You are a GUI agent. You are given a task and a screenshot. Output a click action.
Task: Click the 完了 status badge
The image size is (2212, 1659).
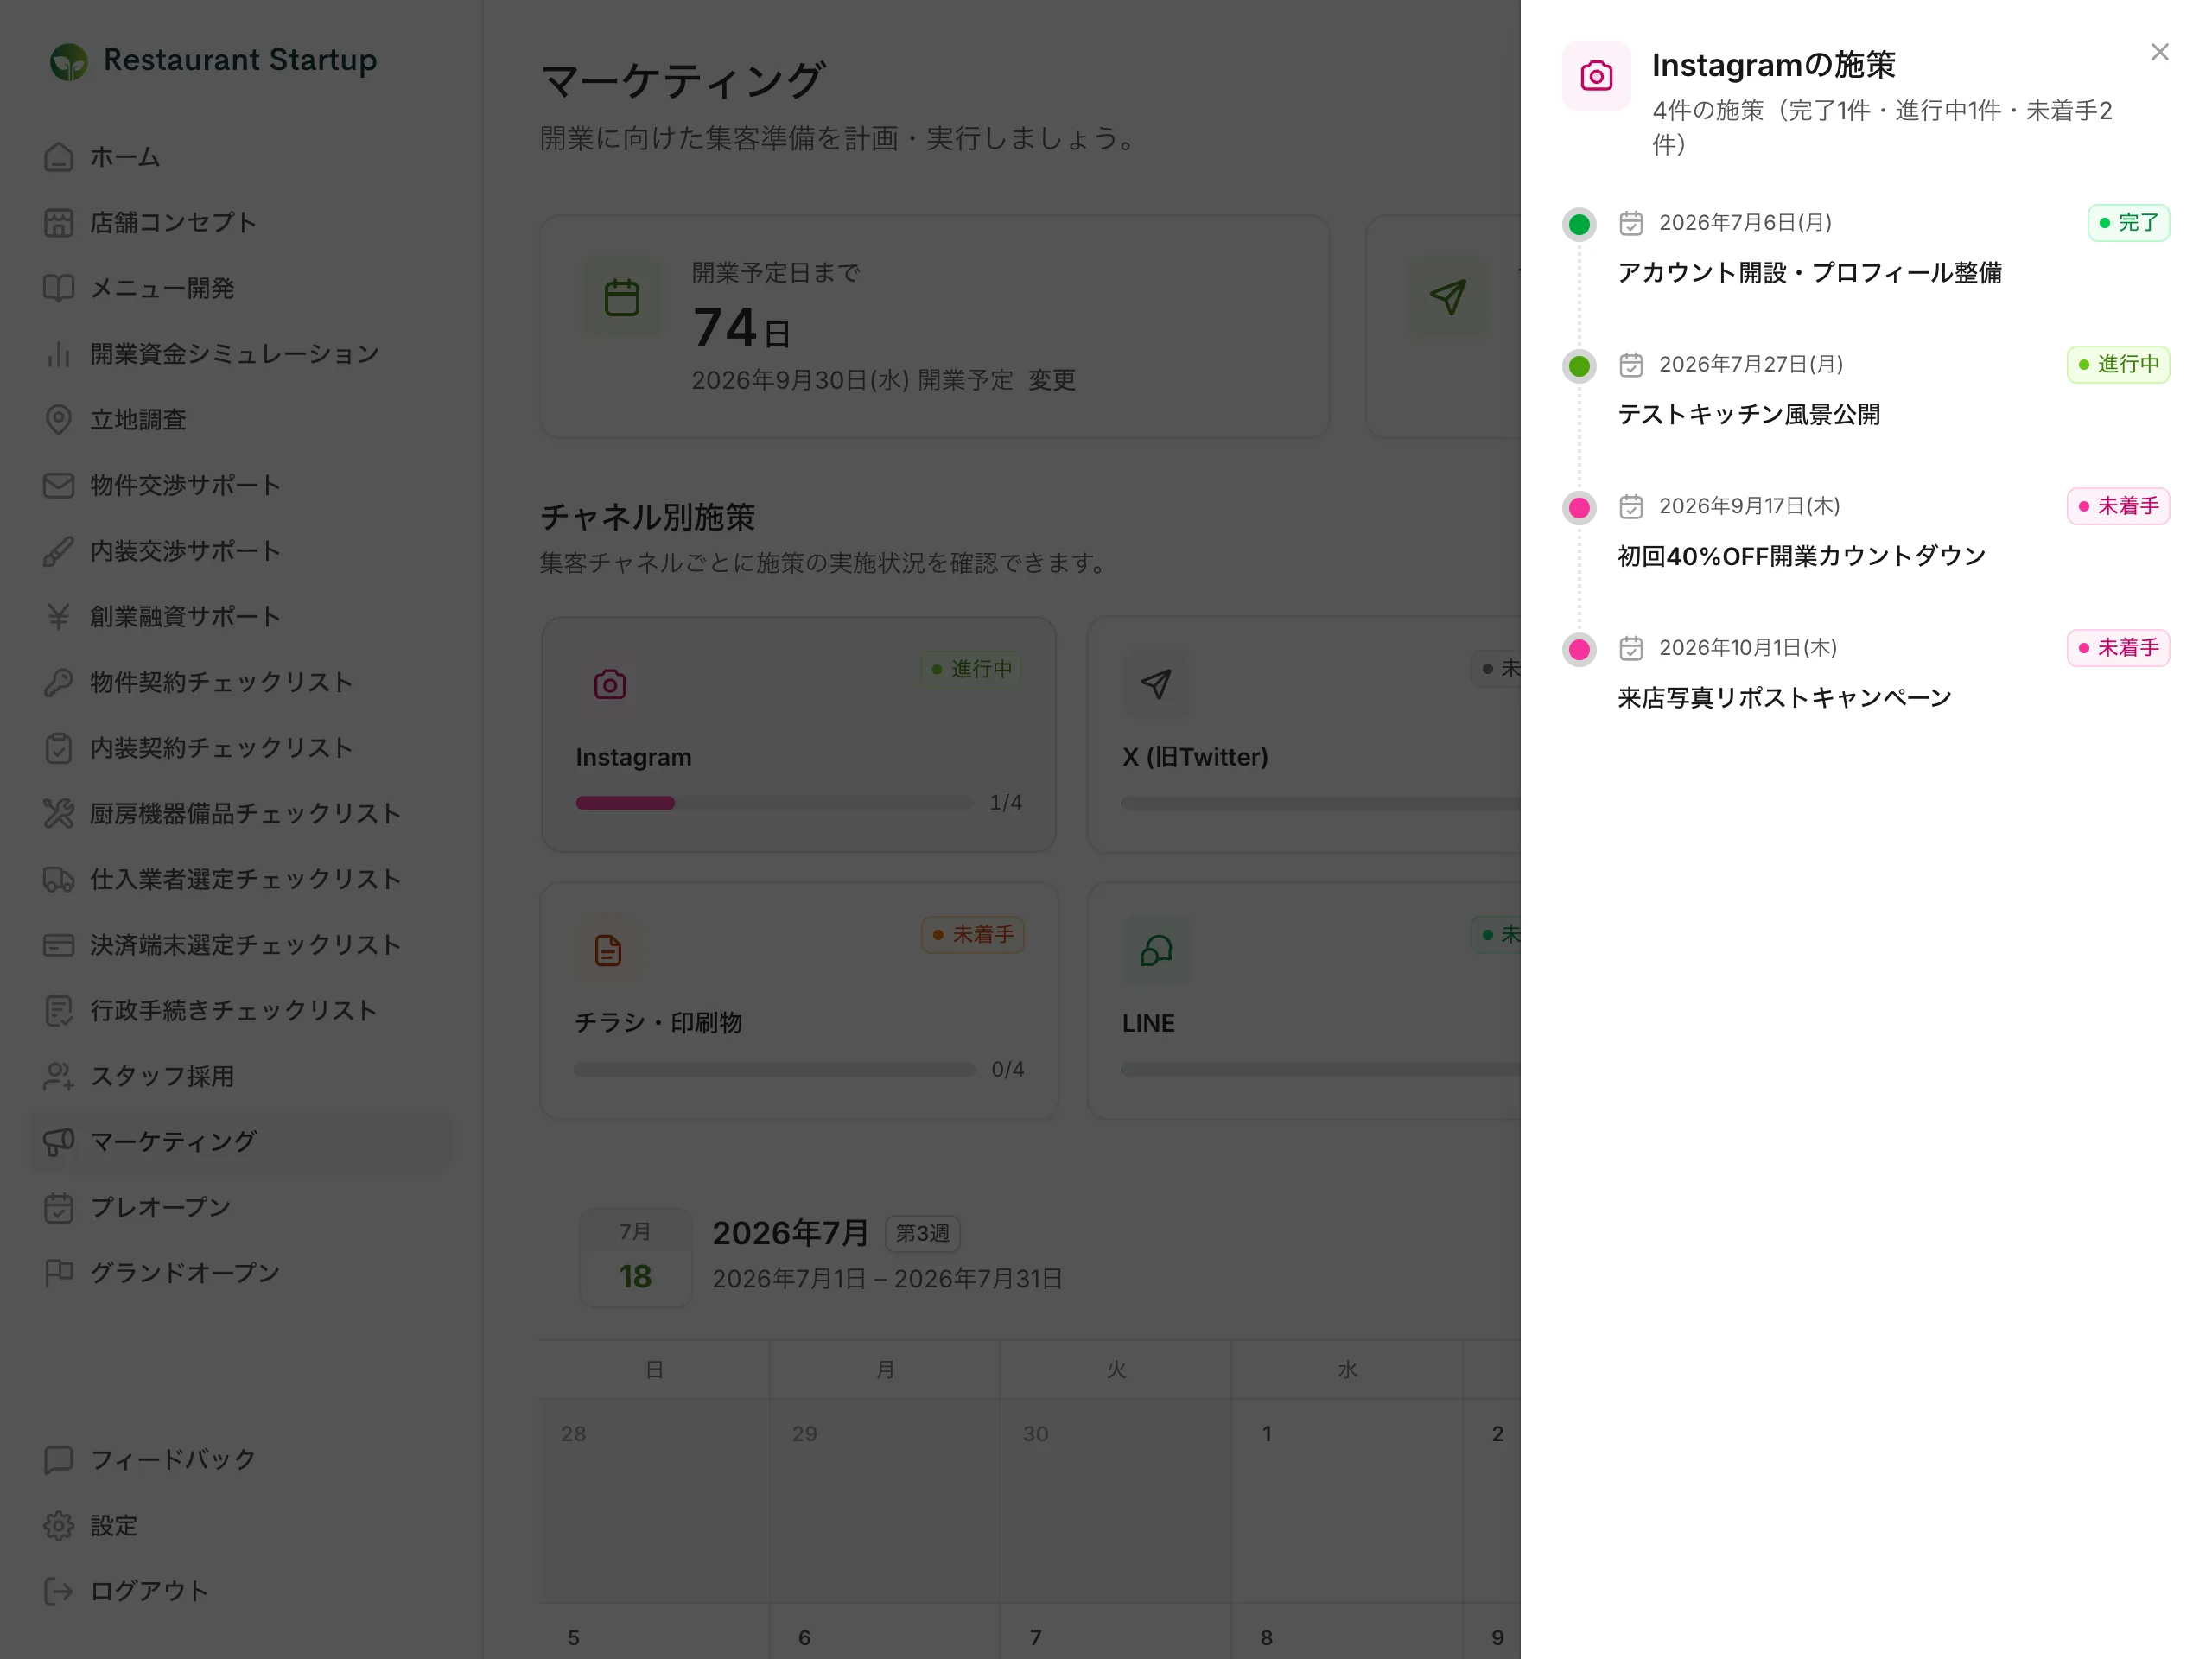coord(2128,223)
